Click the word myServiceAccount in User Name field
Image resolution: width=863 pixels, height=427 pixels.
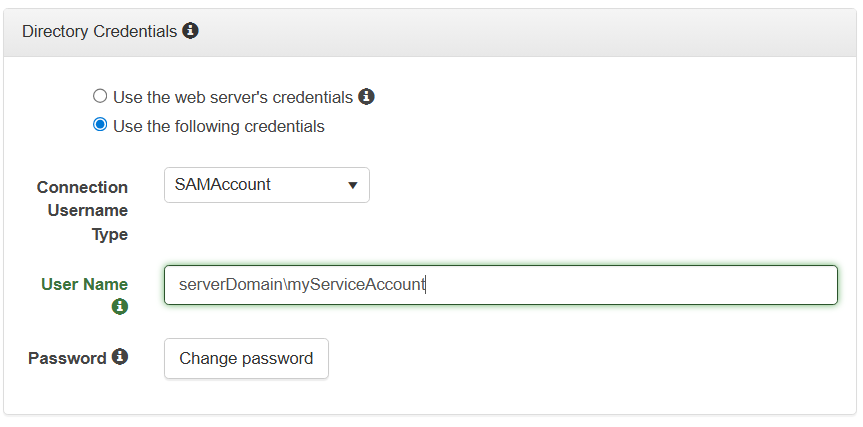[357, 285]
